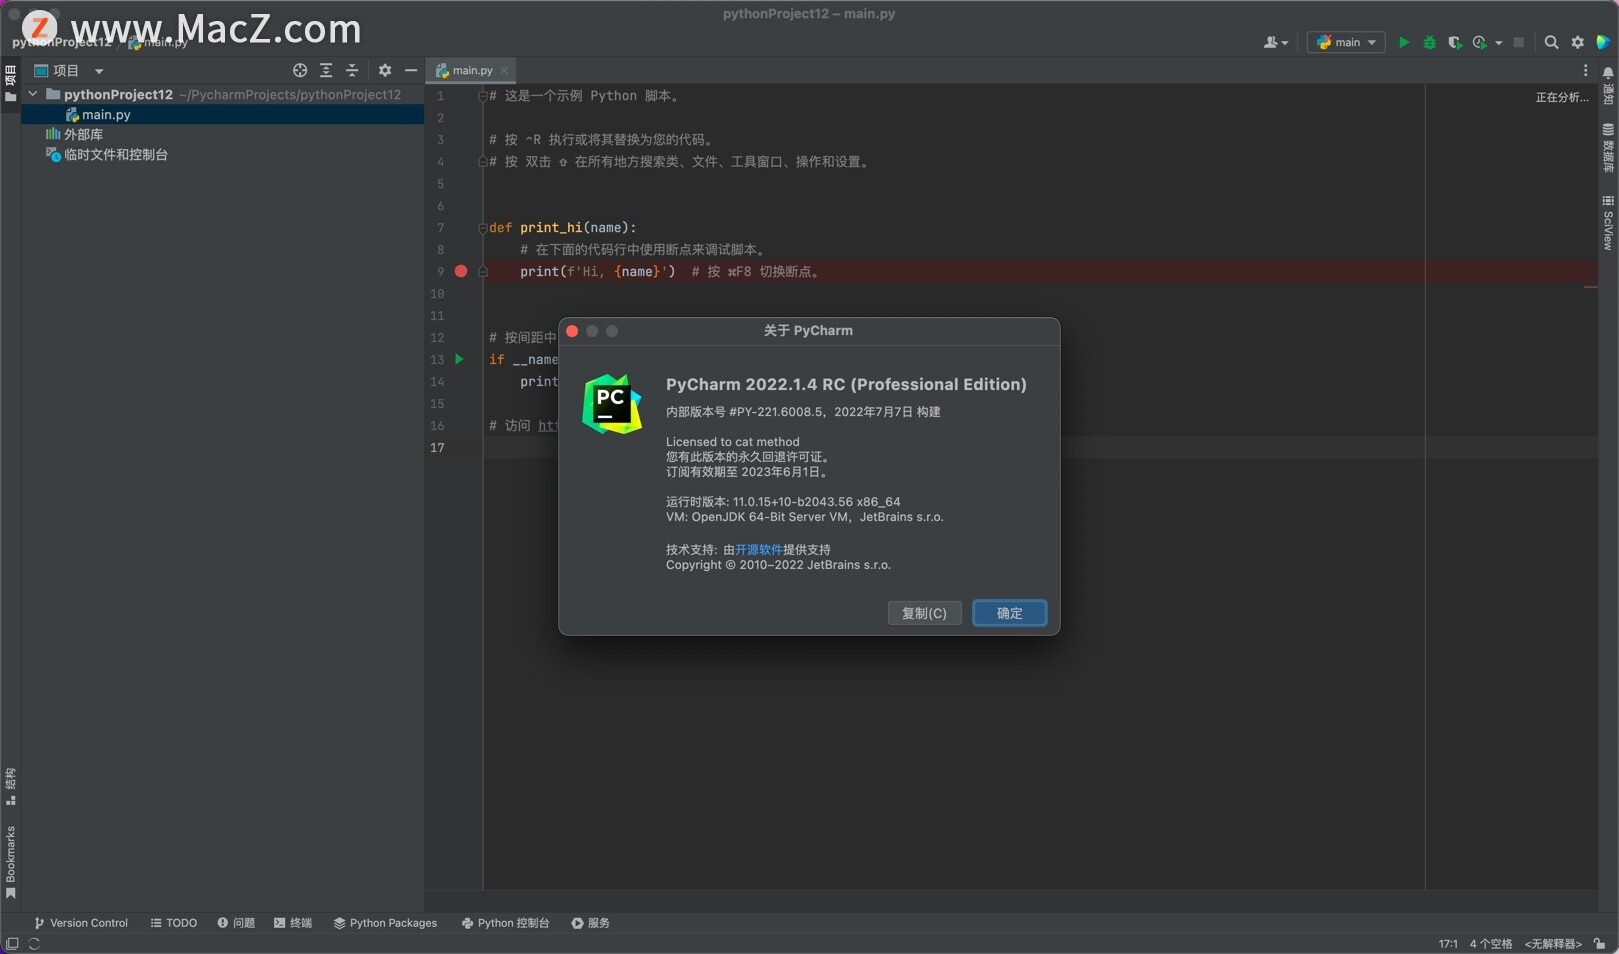
Task: Select 外部库 node in project tree
Action: pyautogui.click(x=74, y=134)
